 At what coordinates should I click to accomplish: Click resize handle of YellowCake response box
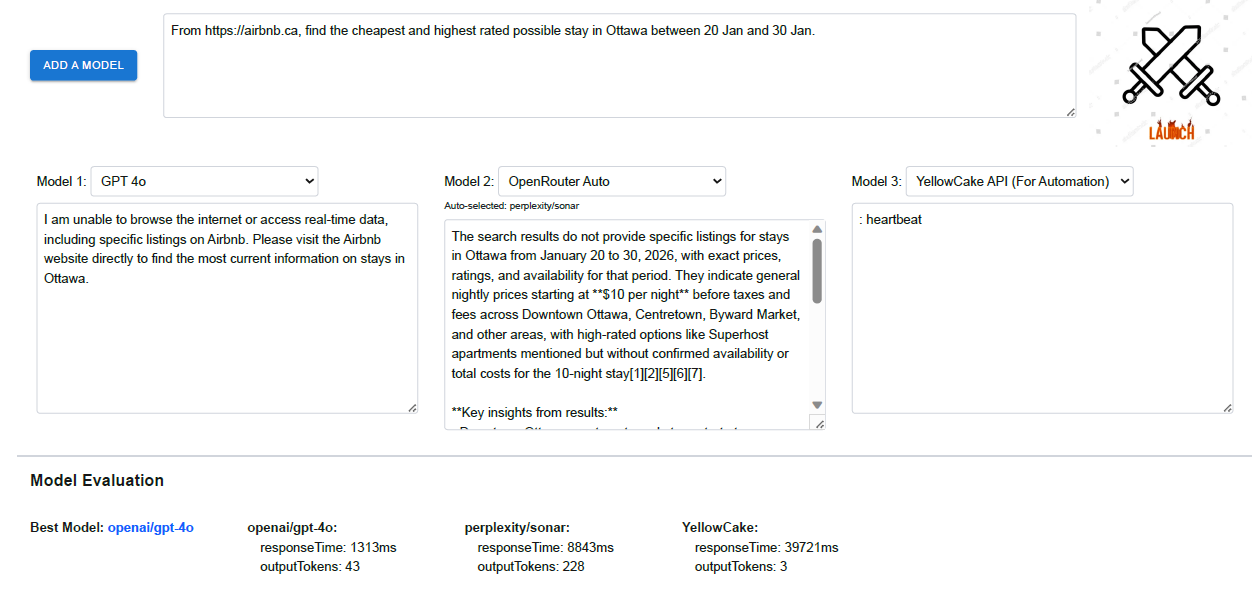point(1227,408)
